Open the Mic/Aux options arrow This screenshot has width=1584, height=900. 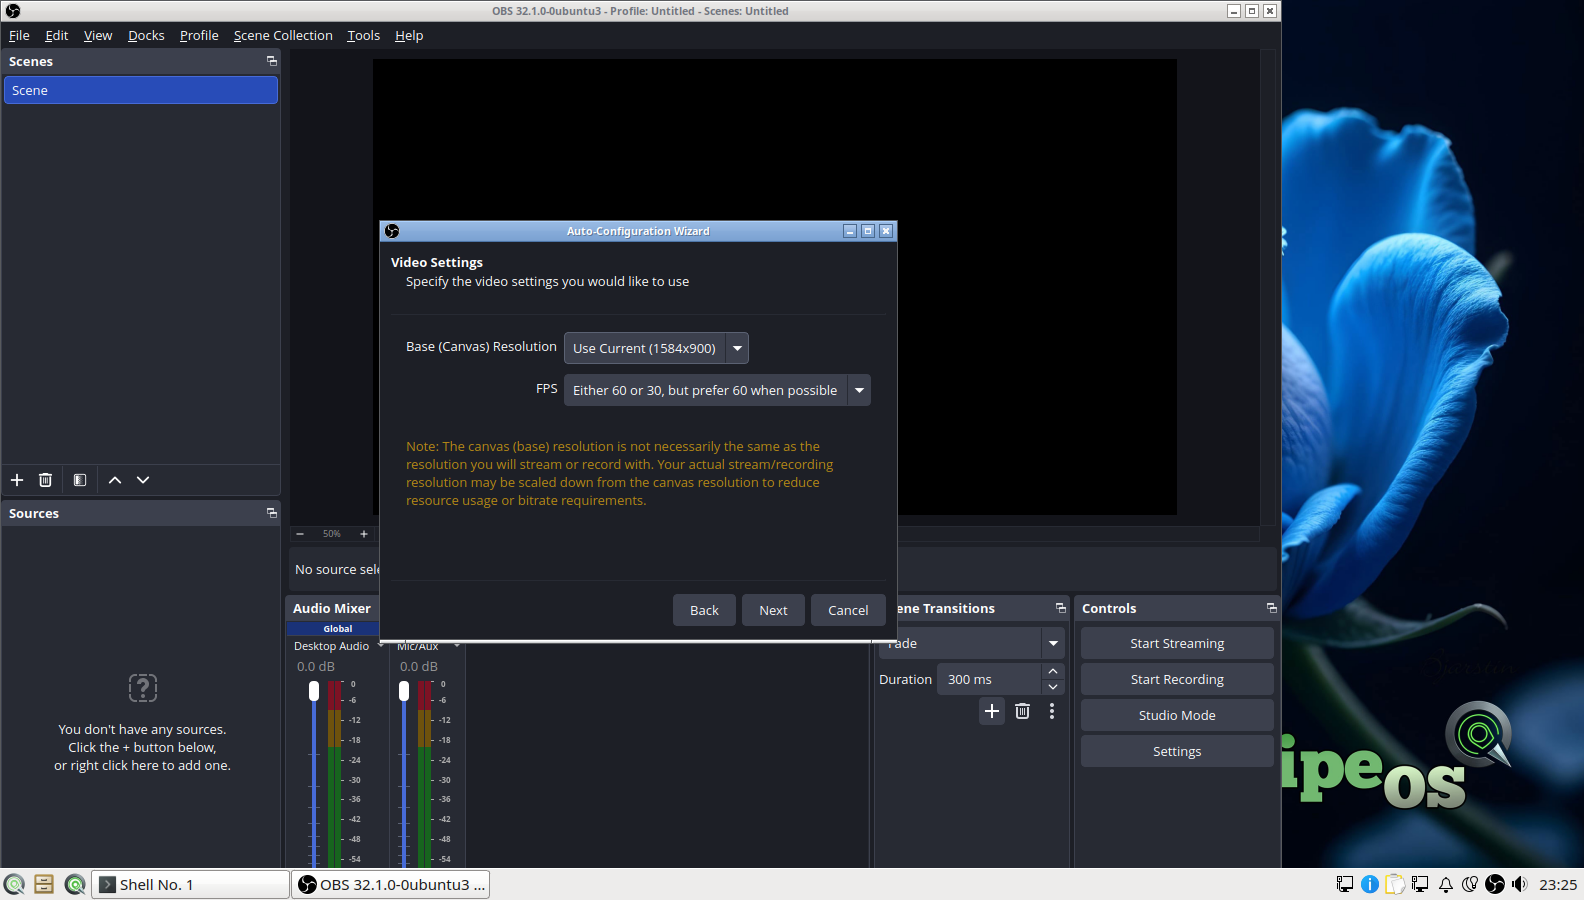457,646
